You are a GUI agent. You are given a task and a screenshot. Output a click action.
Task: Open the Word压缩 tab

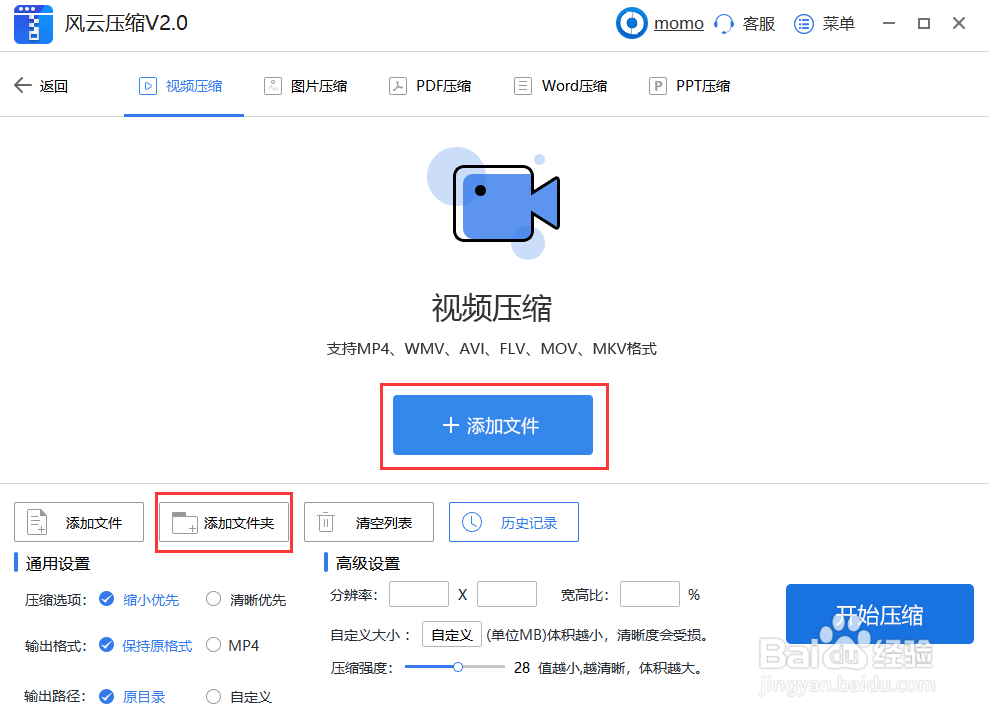561,86
